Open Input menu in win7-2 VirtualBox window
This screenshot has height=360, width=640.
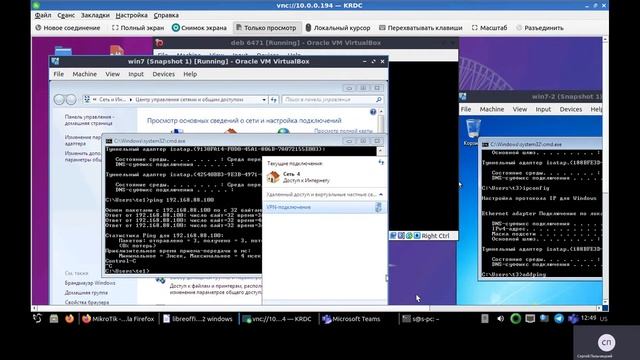tap(543, 109)
